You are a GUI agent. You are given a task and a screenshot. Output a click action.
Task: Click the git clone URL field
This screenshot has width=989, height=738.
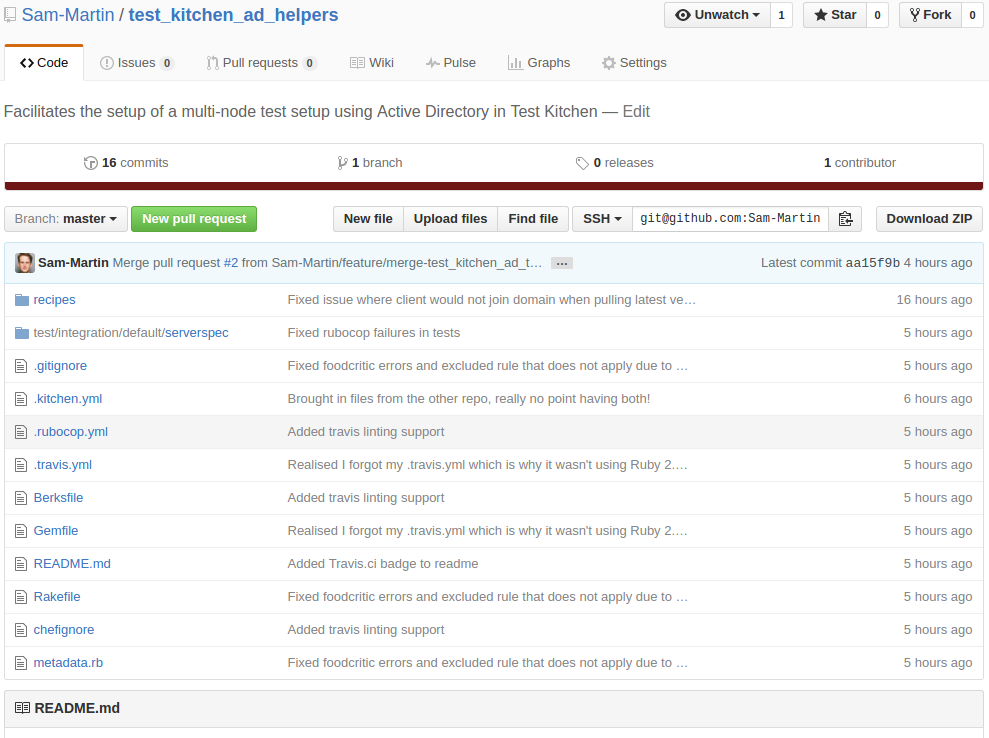point(730,219)
